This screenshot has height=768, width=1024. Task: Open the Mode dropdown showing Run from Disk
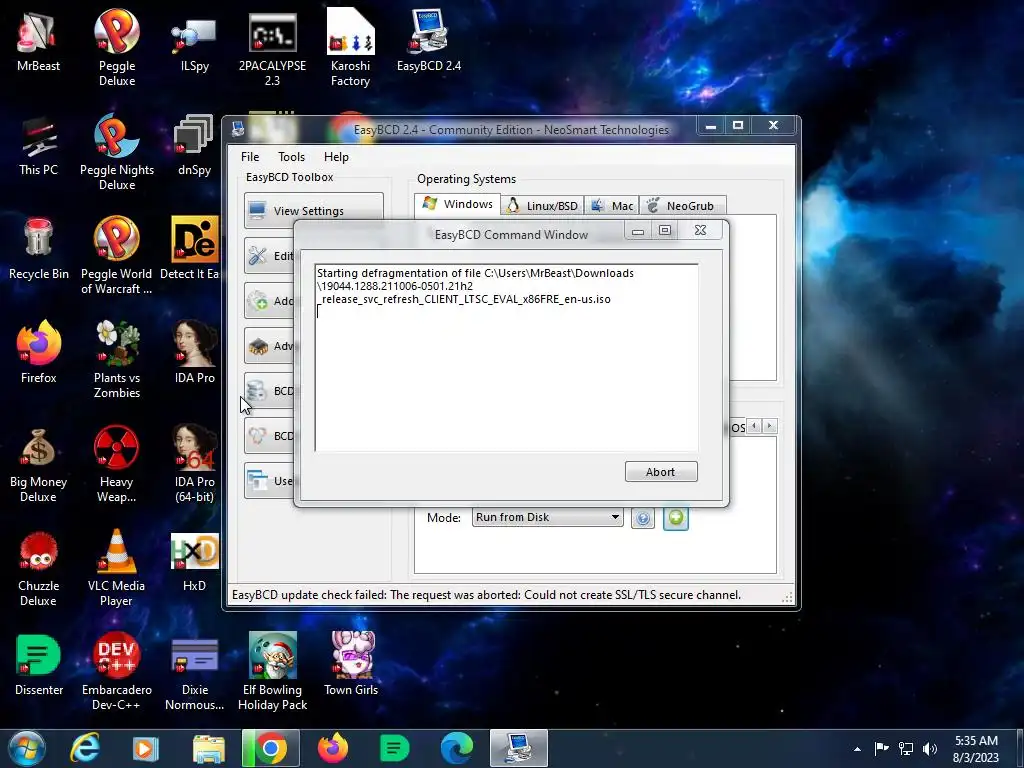[x=547, y=517]
